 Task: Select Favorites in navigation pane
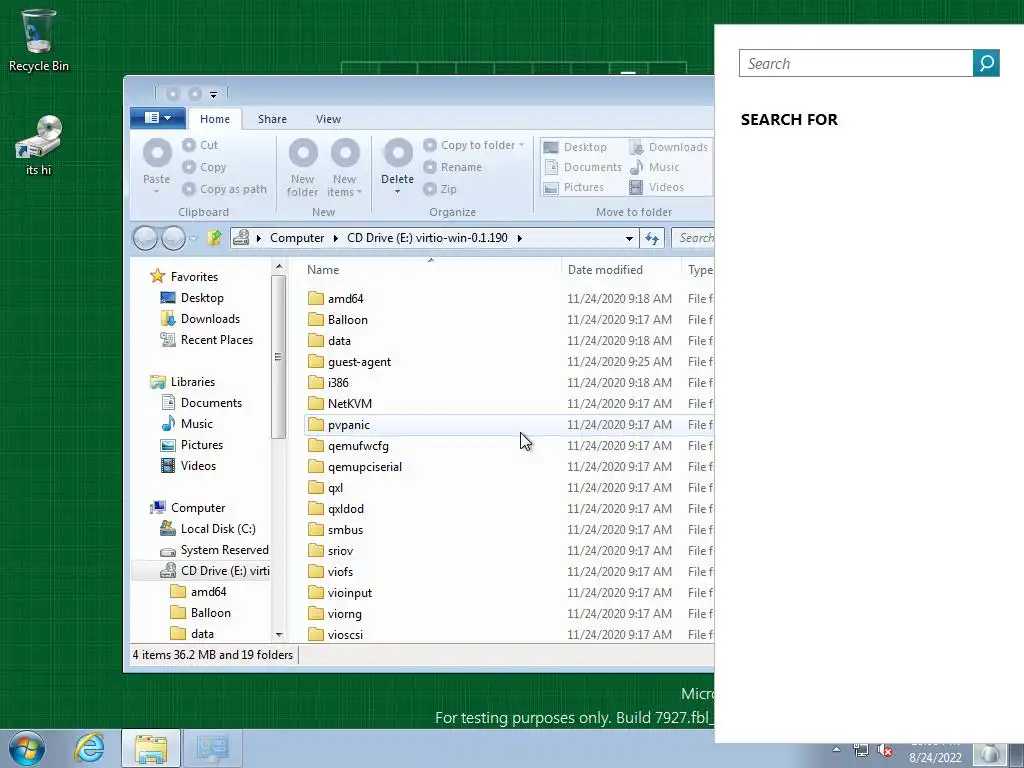point(185,277)
